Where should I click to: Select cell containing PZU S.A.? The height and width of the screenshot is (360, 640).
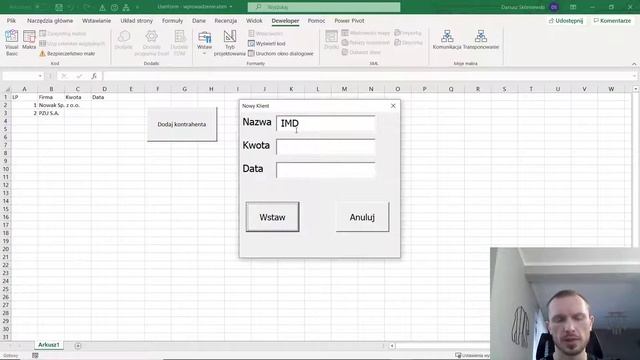(51, 113)
